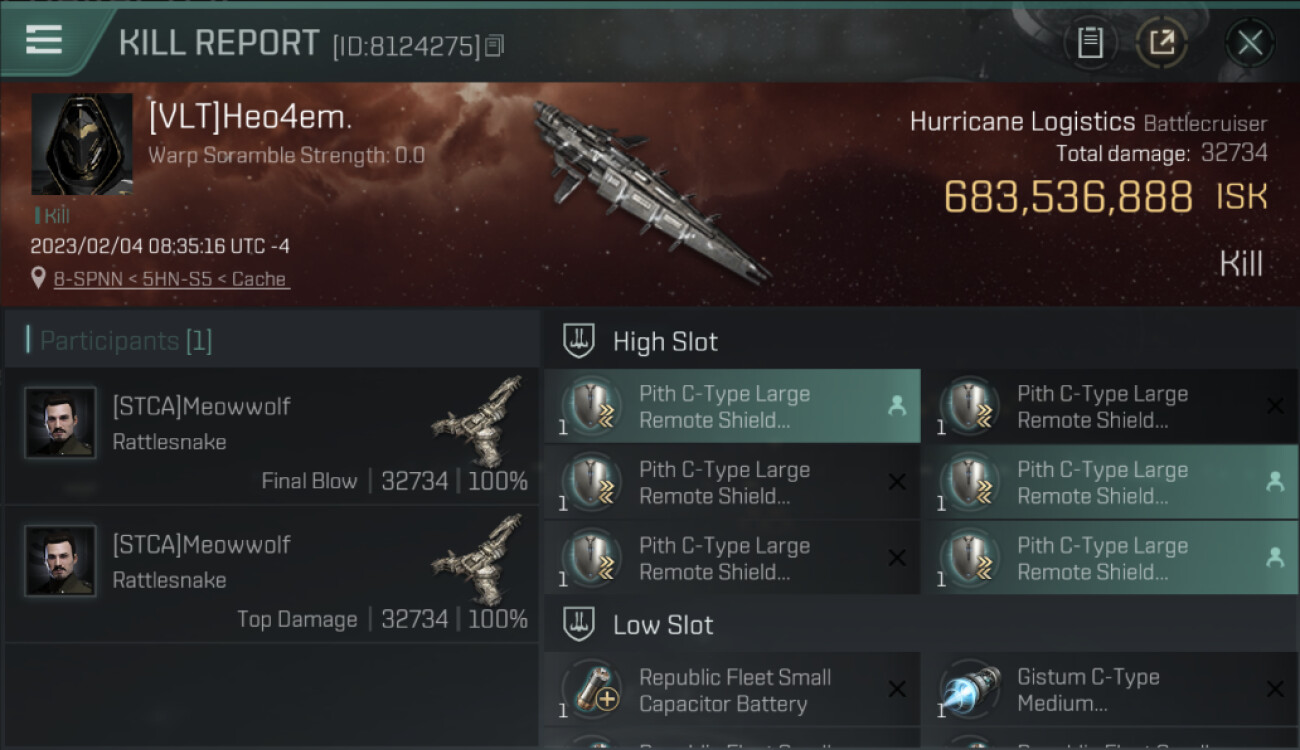The width and height of the screenshot is (1300, 750).
Task: Click the location pin icon
Action: tap(39, 278)
